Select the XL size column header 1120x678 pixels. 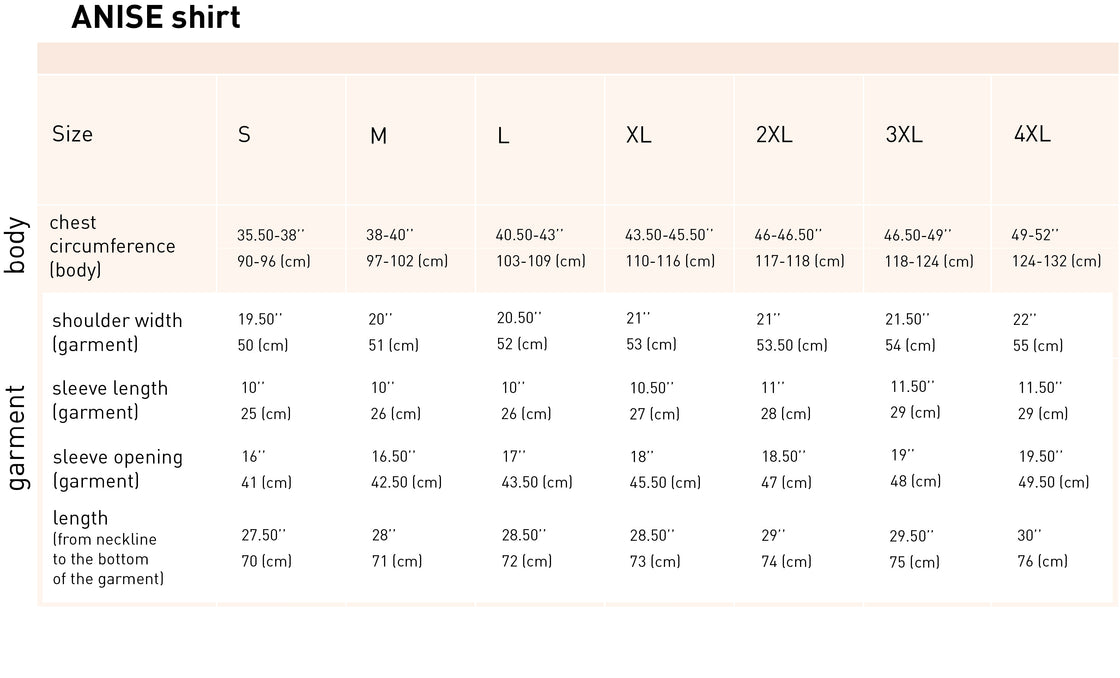coord(638,135)
